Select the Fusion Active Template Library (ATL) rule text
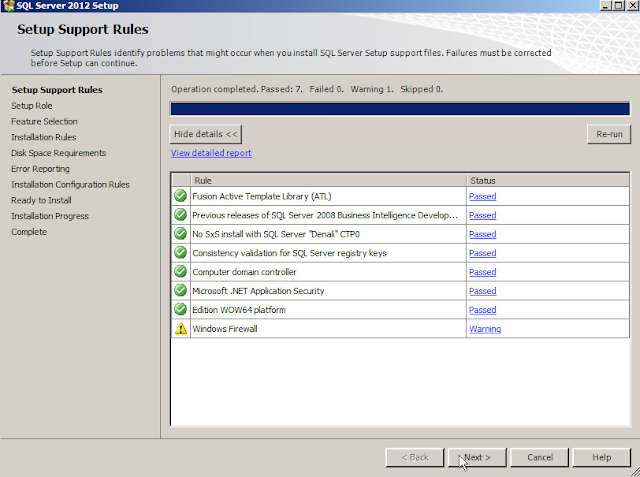This screenshot has height=477, width=640. [x=262, y=196]
